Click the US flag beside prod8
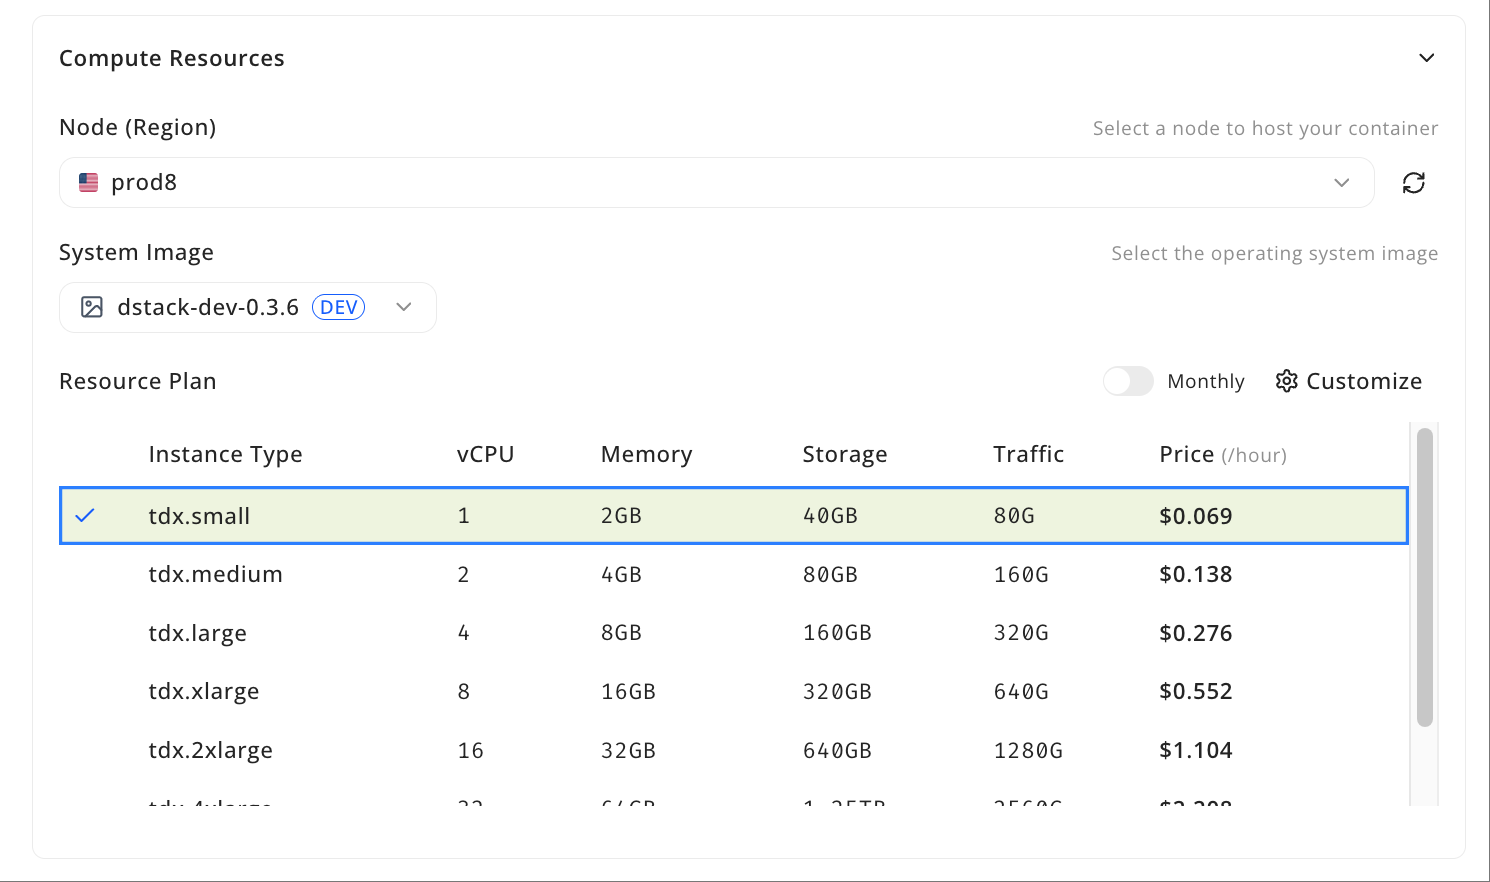Screen dimensions: 1490x882 coord(88,182)
